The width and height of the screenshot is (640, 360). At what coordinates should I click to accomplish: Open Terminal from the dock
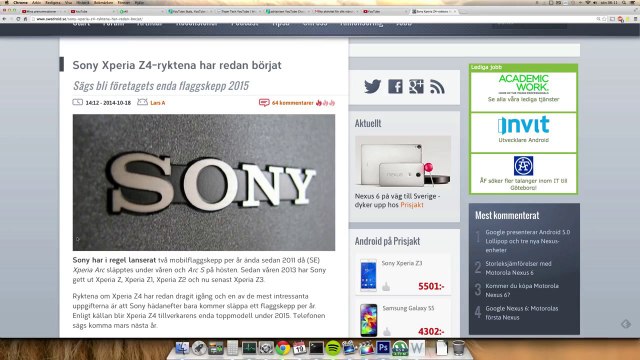316,348
